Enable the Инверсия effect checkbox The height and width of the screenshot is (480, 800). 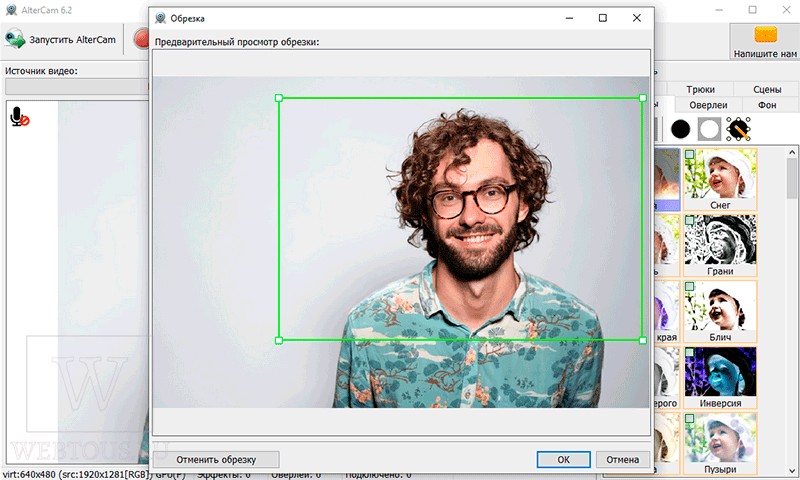pyautogui.click(x=690, y=352)
